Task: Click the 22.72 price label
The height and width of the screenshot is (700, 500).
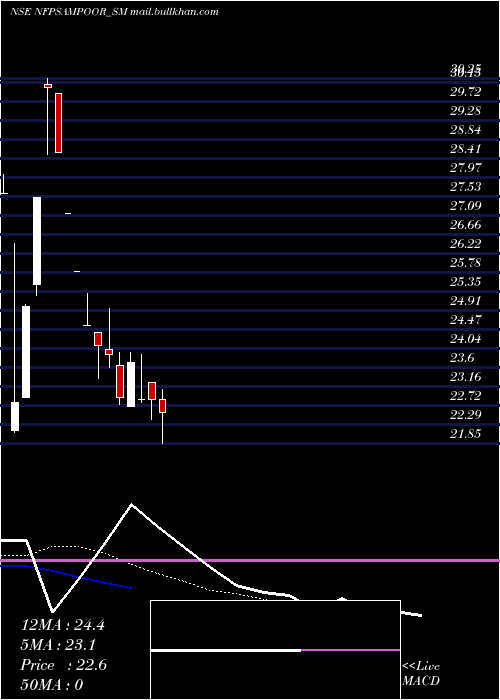Action: 466,396
